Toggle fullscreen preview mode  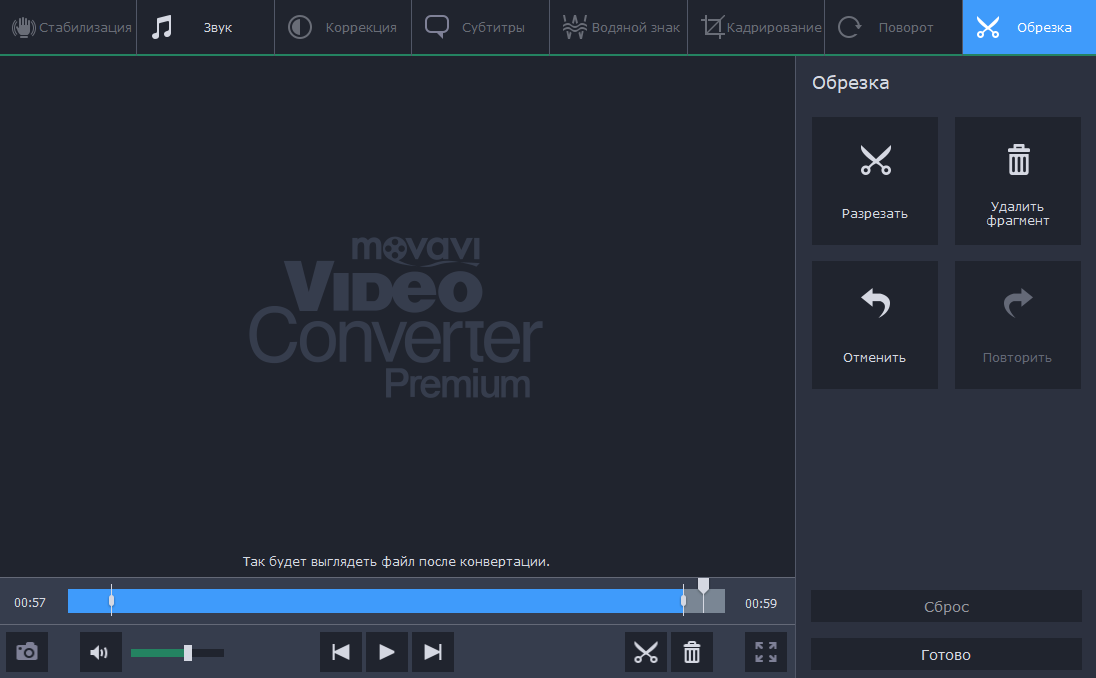tap(766, 652)
